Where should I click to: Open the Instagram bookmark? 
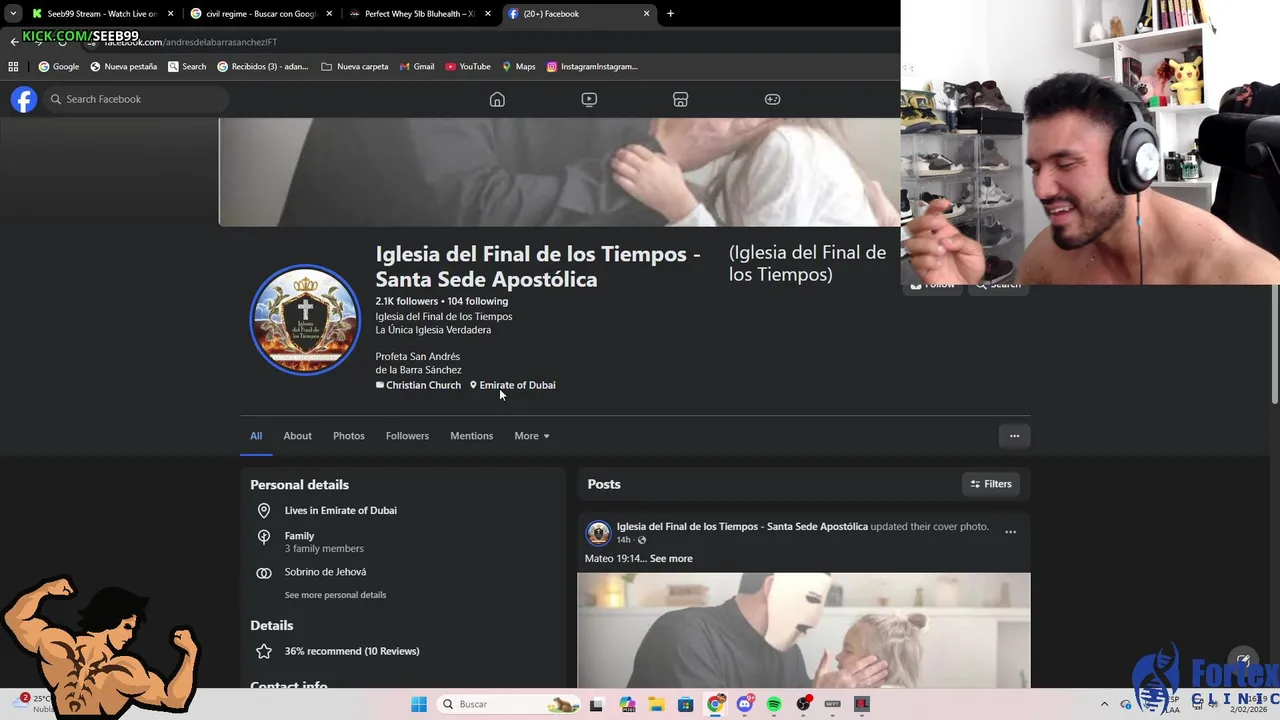point(592,67)
